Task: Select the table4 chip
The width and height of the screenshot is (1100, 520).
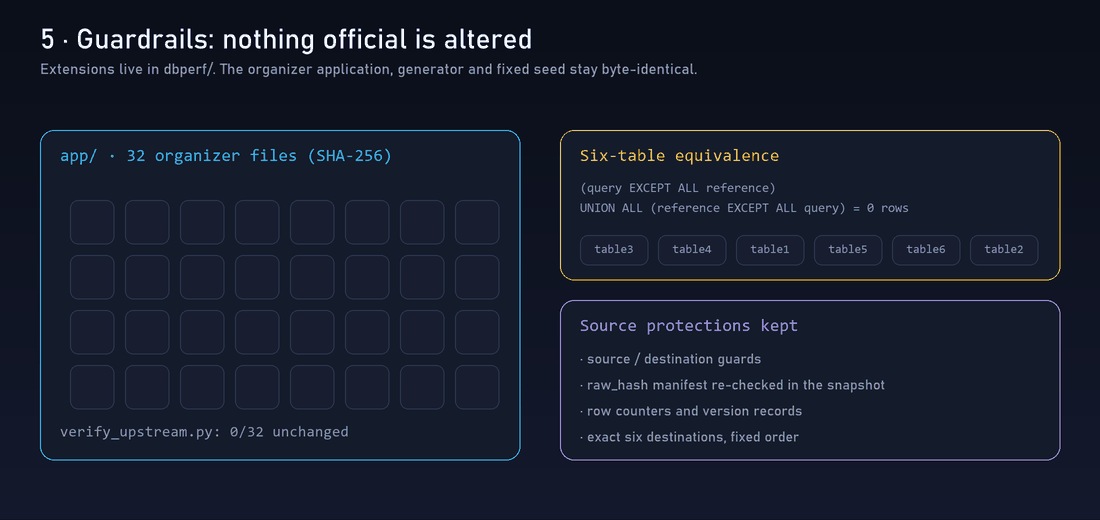Action: coord(692,250)
